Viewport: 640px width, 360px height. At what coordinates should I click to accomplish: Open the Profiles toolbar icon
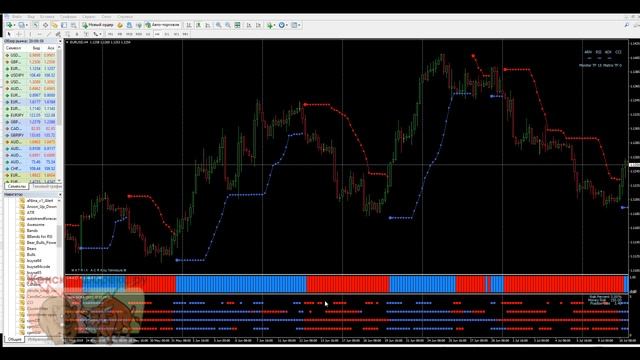tap(21, 25)
